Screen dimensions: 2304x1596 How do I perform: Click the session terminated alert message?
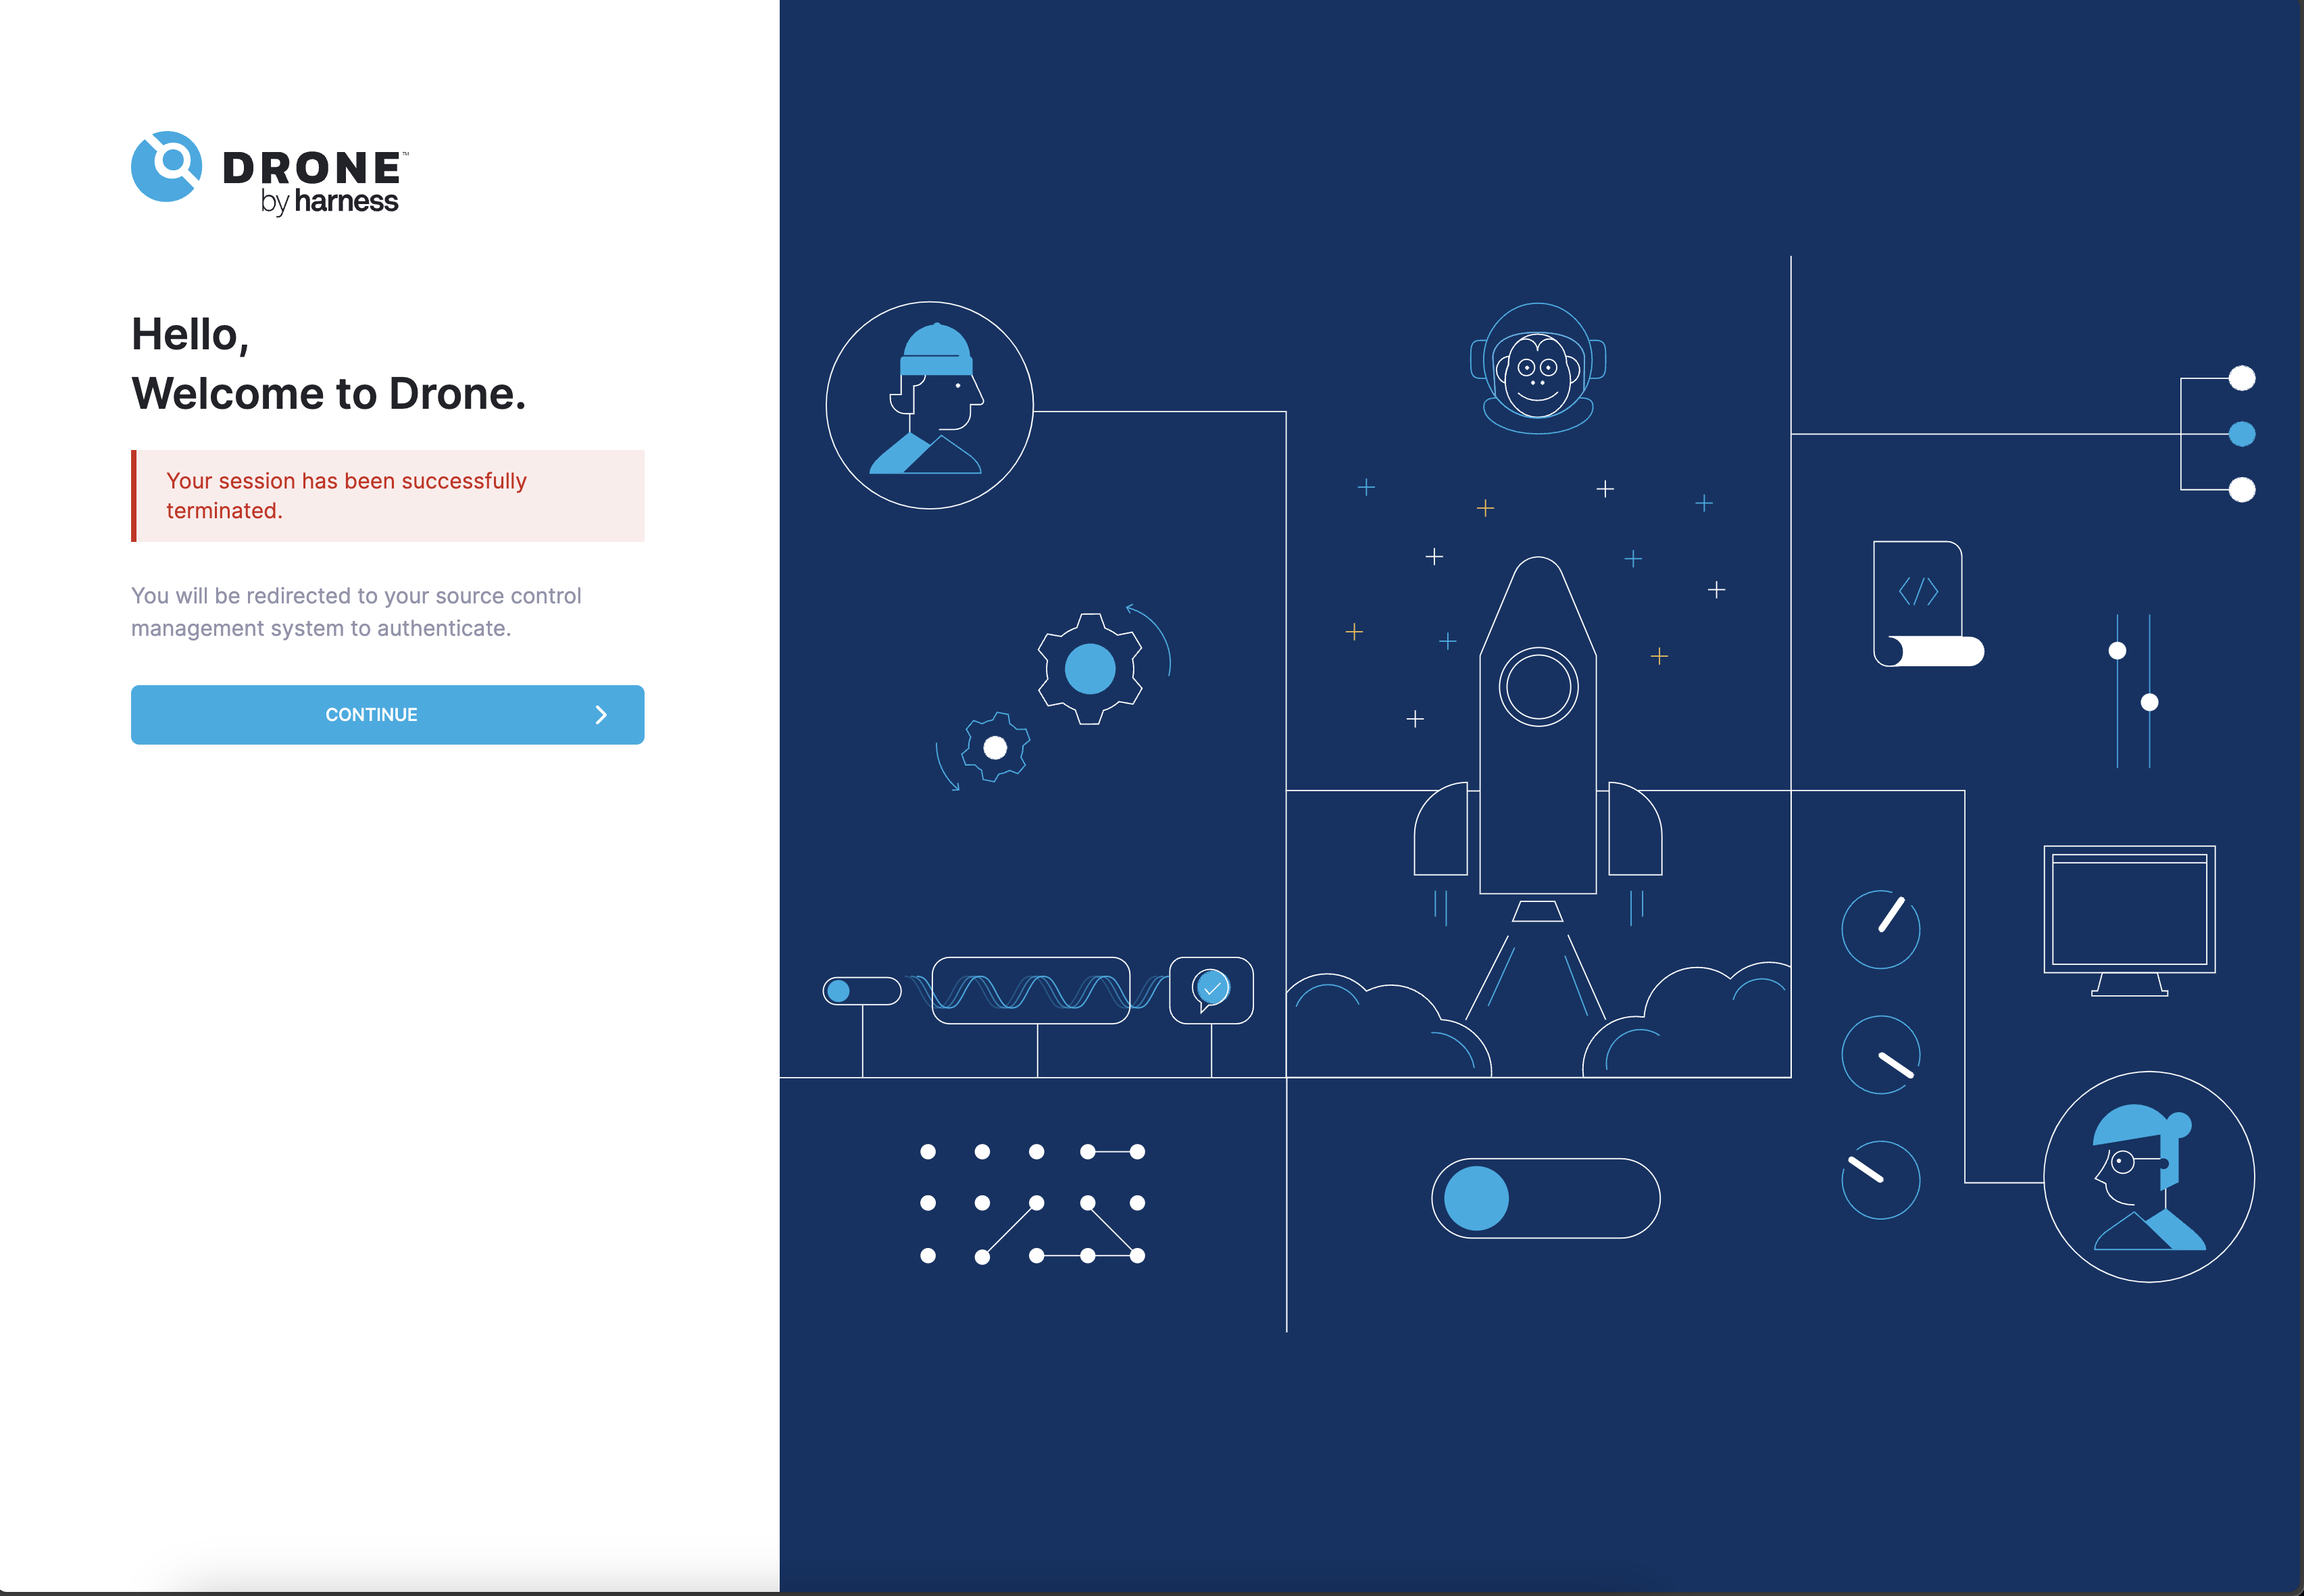coord(388,496)
